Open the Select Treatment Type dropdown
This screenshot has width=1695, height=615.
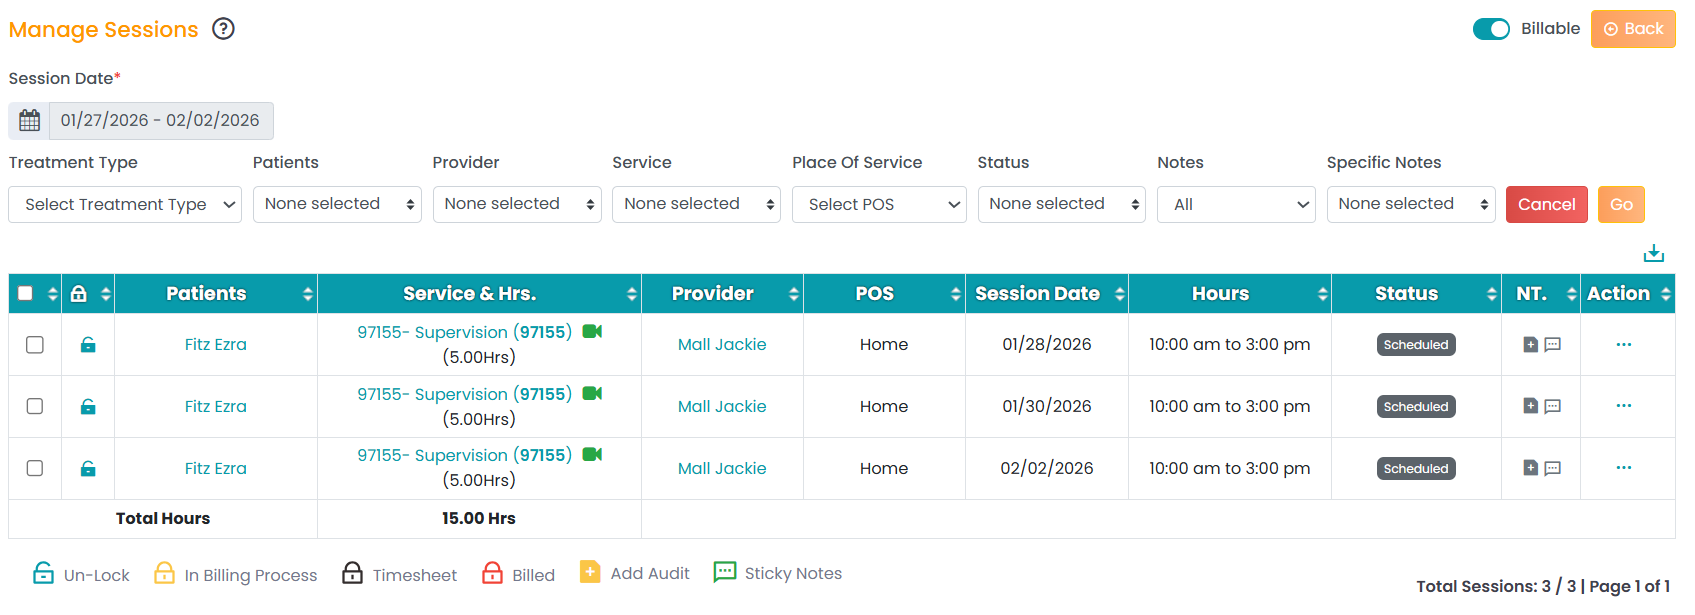pos(125,205)
